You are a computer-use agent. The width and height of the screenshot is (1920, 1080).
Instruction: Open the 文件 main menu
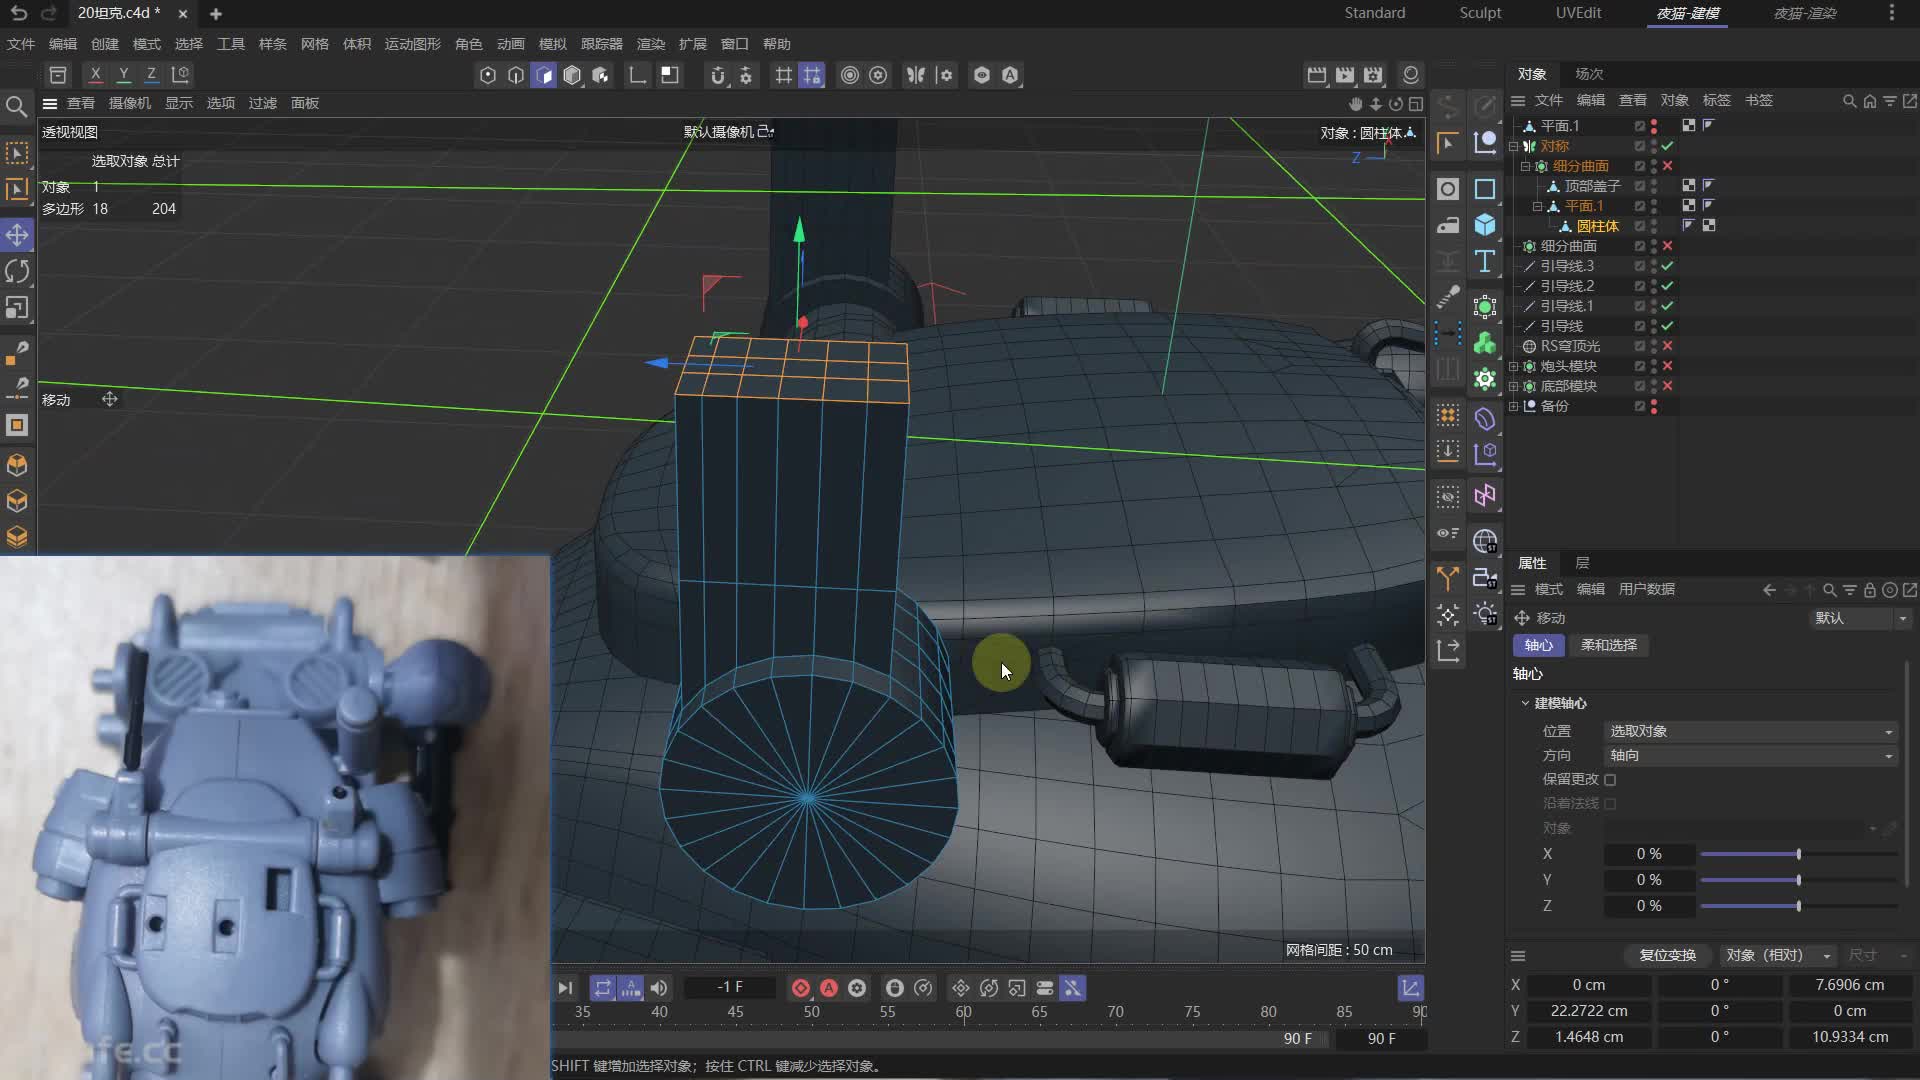tap(20, 44)
